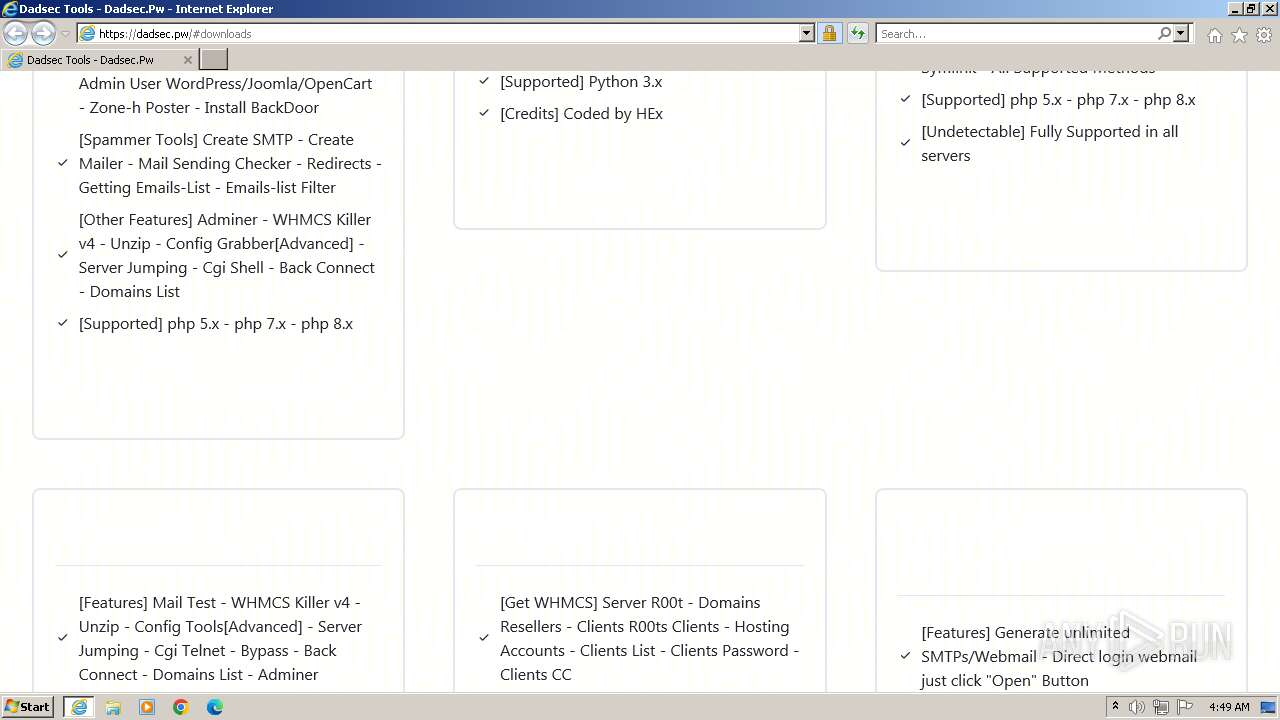Select '[Supported] php 5.x' line in right card
1280x720 pixels.
[1058, 100]
